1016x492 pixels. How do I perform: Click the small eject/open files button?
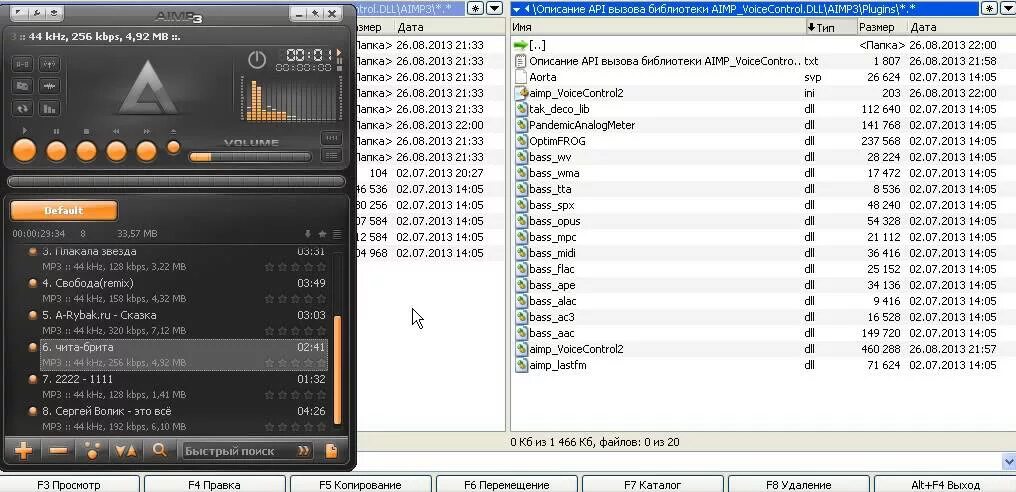pos(173,147)
